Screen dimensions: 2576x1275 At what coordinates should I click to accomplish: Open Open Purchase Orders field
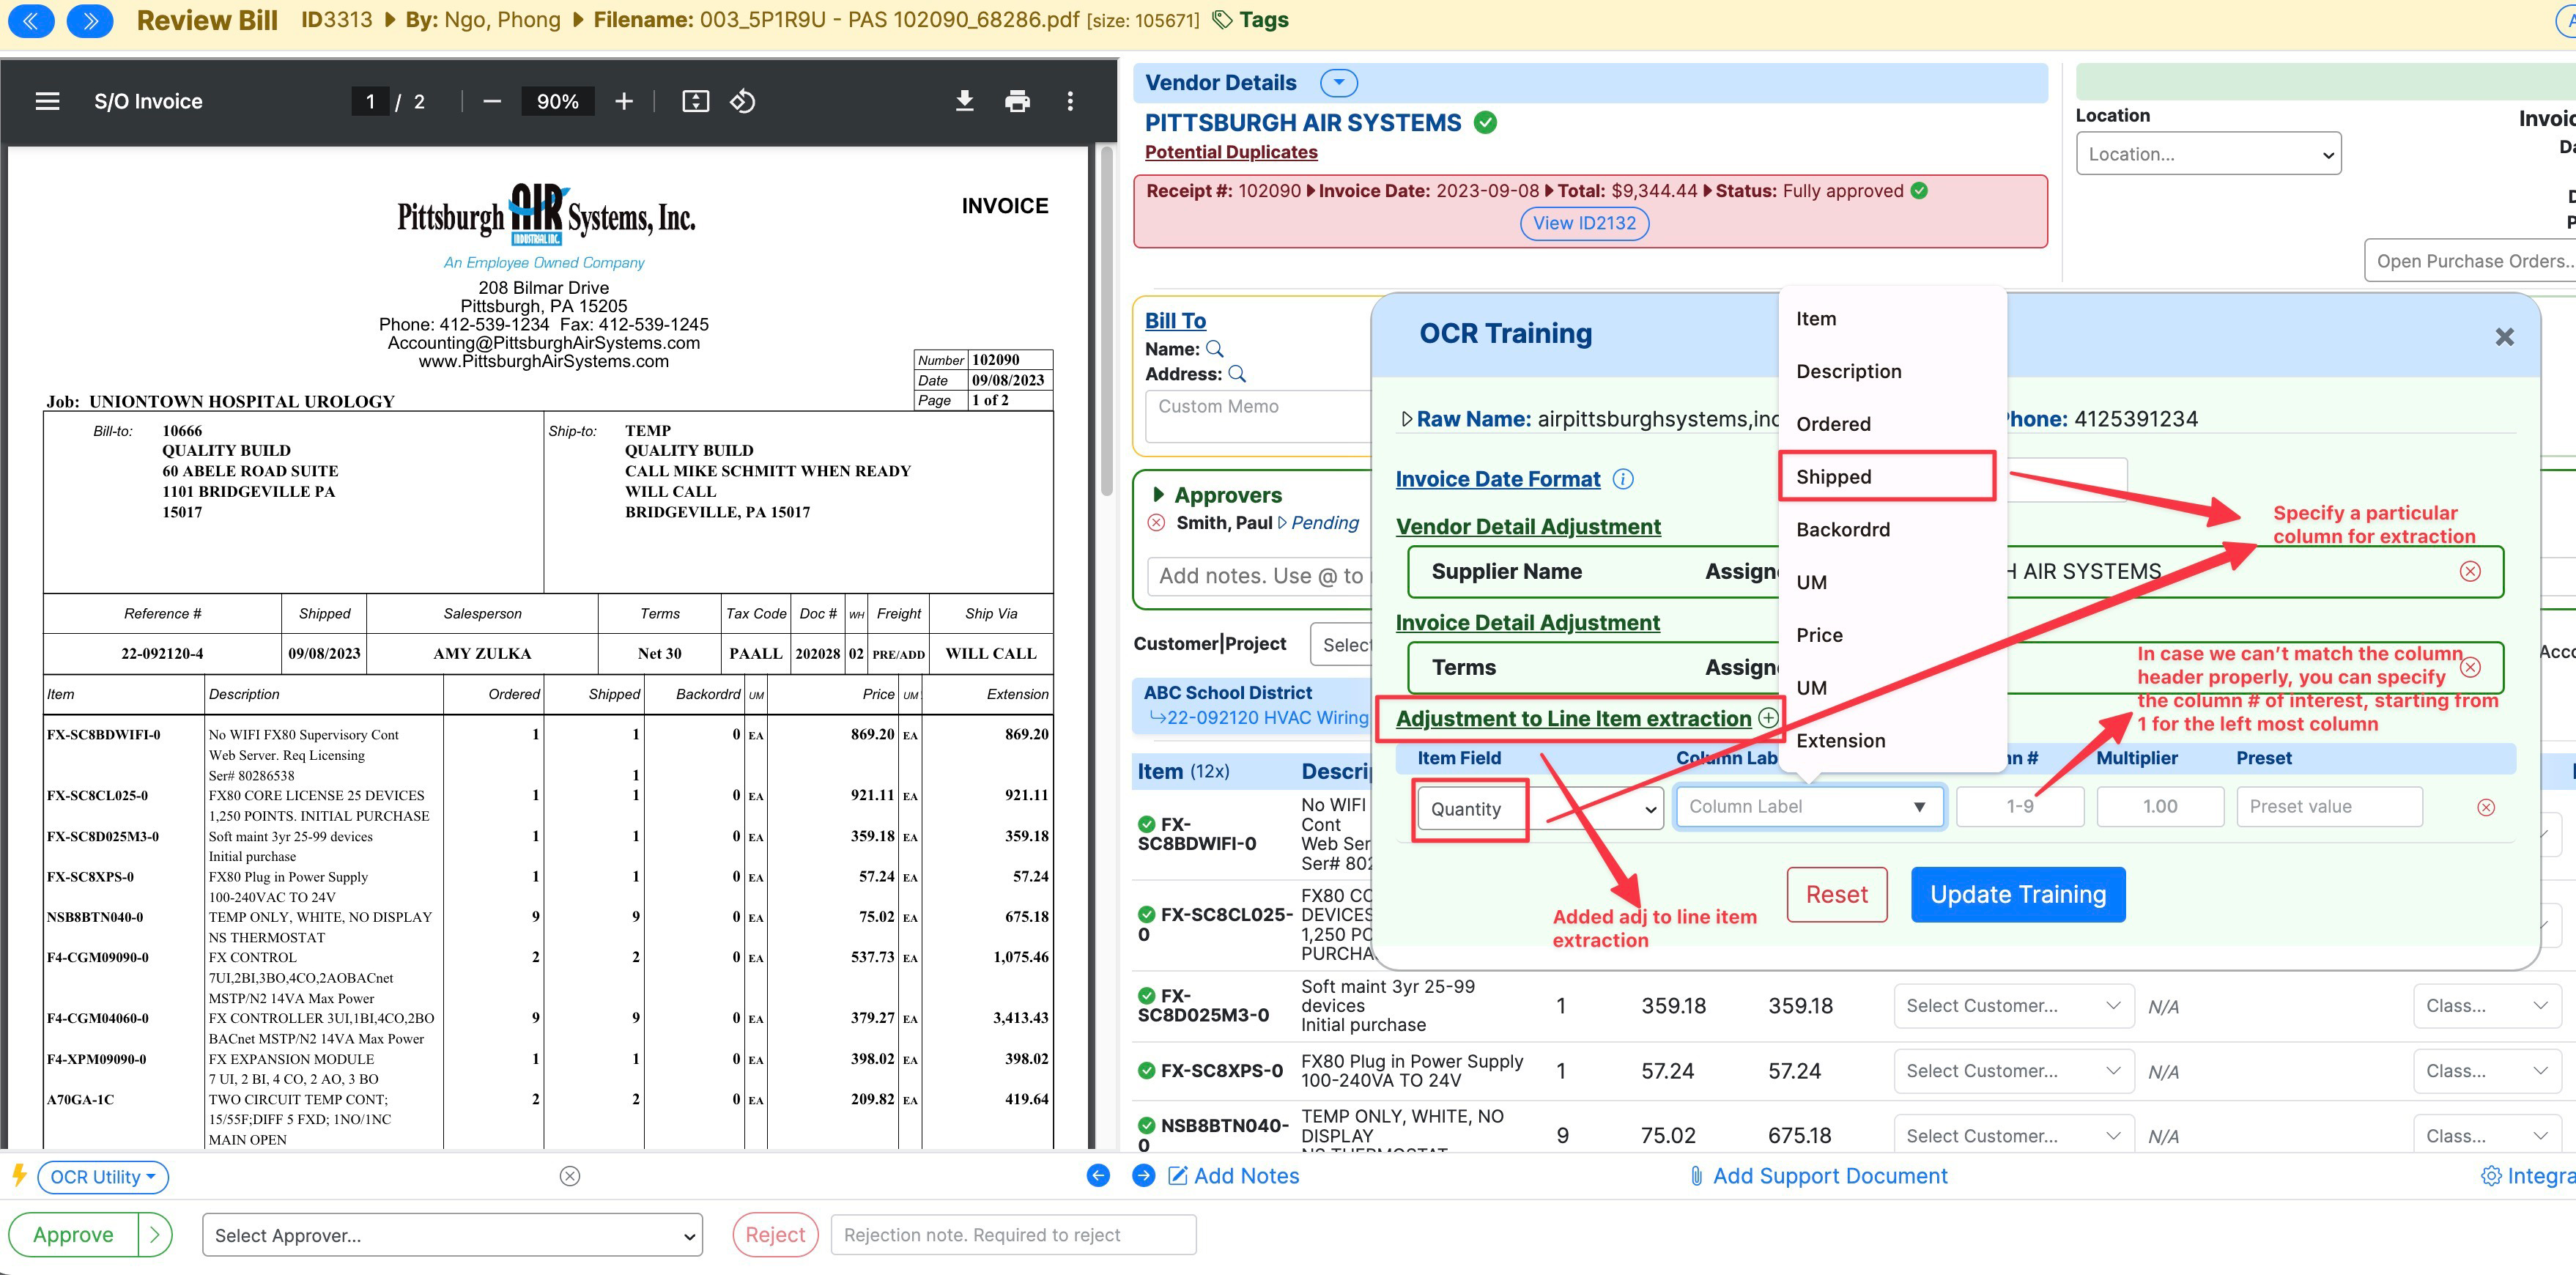click(2470, 261)
